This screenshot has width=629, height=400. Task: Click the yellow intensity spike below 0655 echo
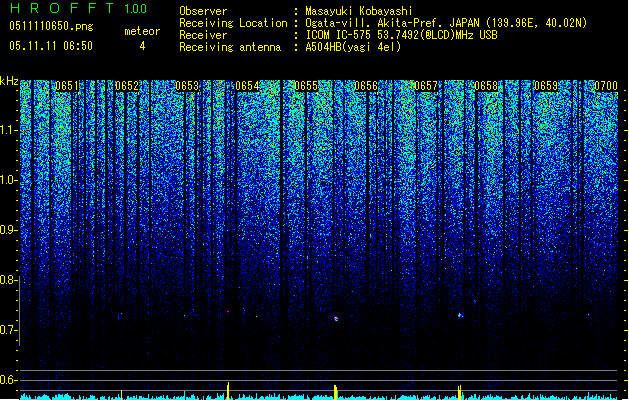335,392
